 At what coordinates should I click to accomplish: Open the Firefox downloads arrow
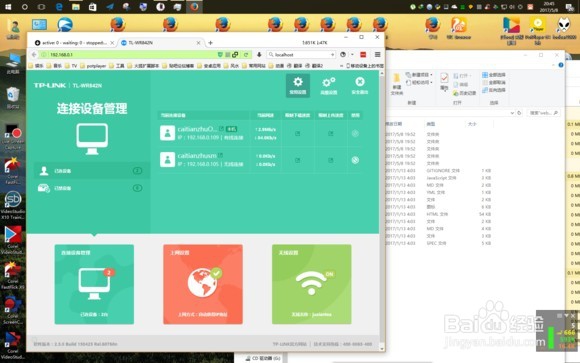coord(259,54)
